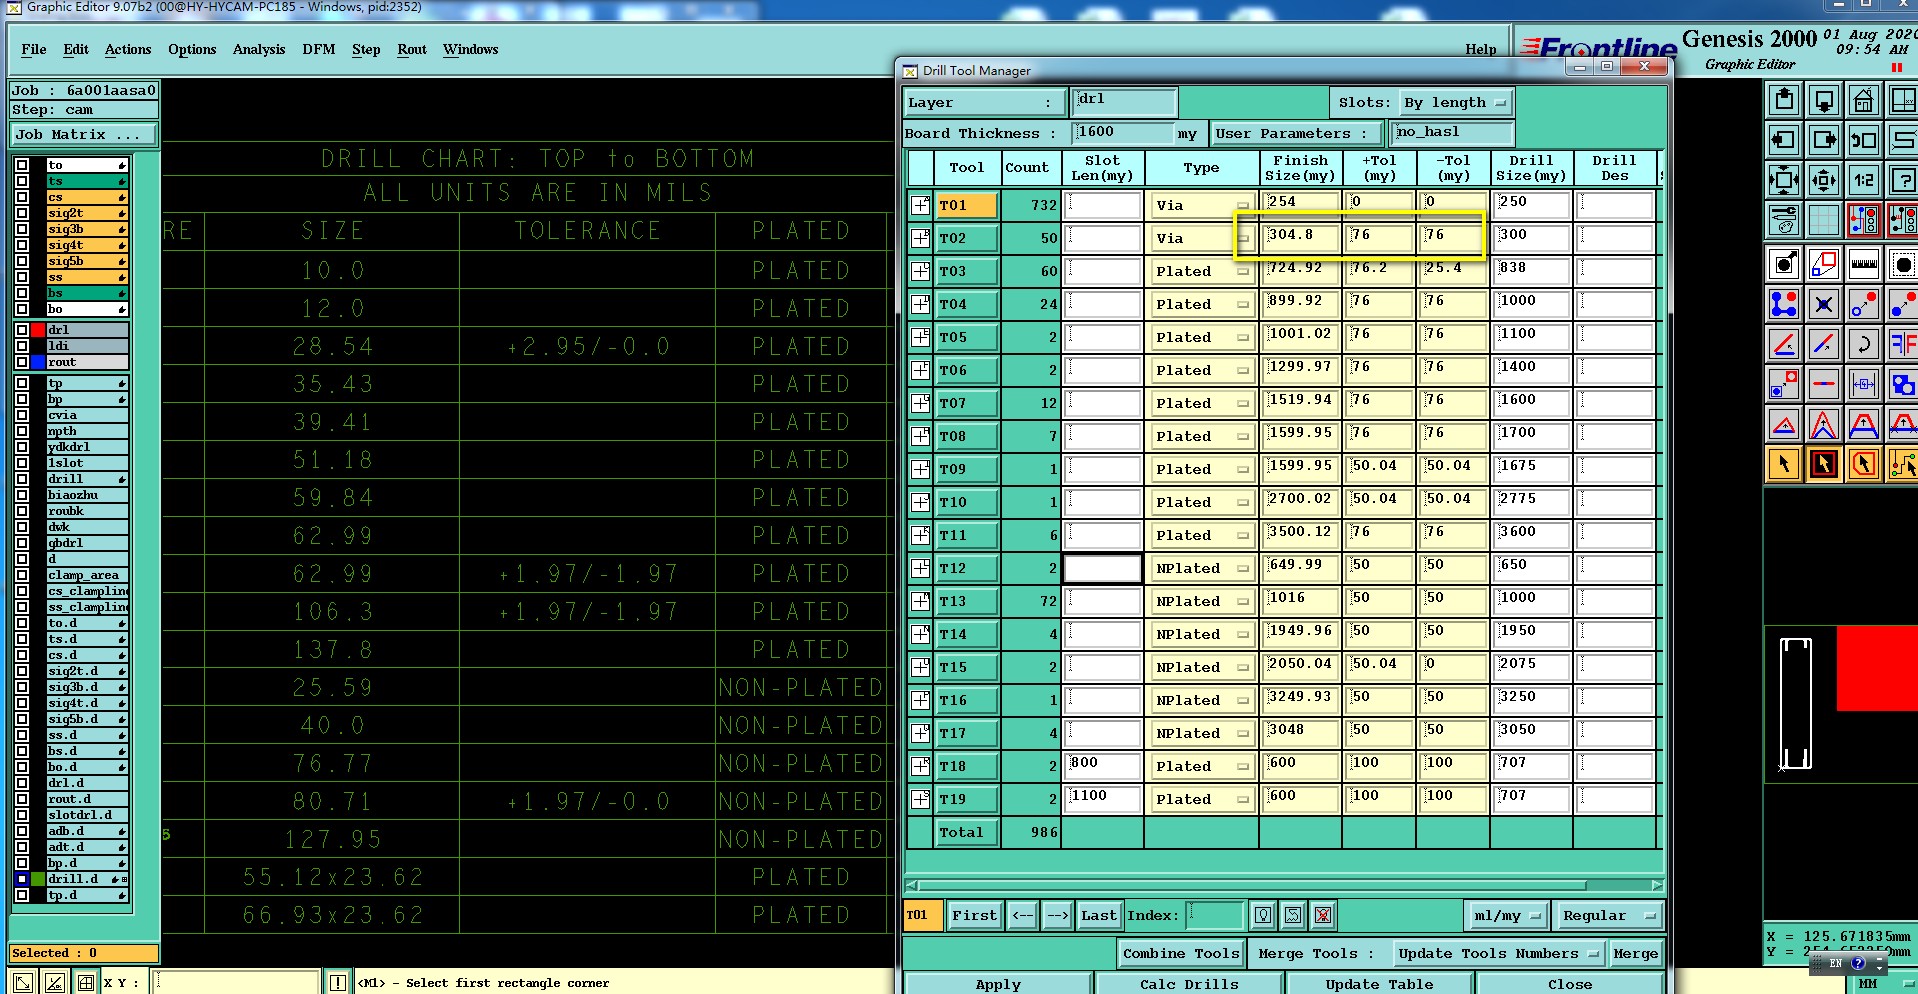Click the home view icon in right toolbar

click(1863, 101)
